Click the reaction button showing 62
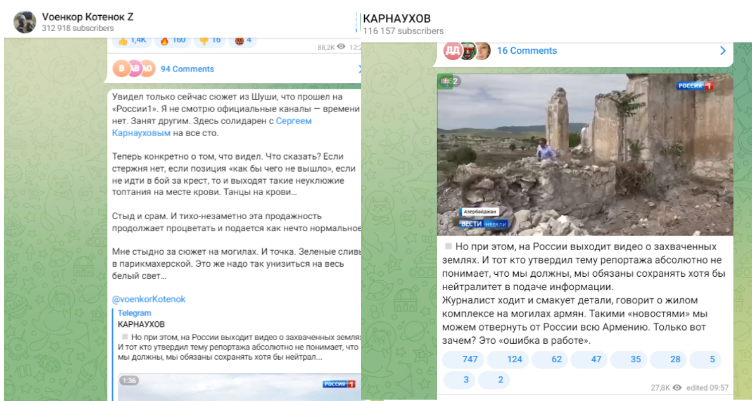The image size is (752, 401). click(550, 359)
